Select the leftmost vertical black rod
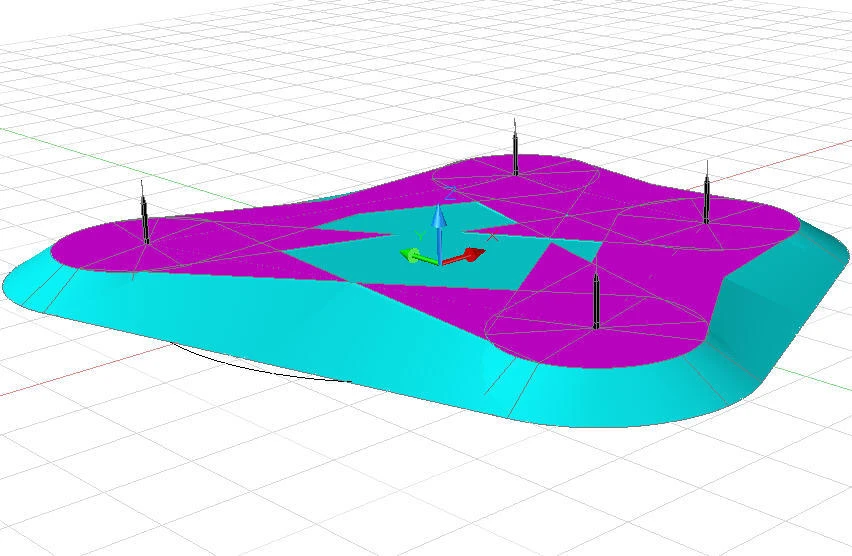 pyautogui.click(x=145, y=217)
